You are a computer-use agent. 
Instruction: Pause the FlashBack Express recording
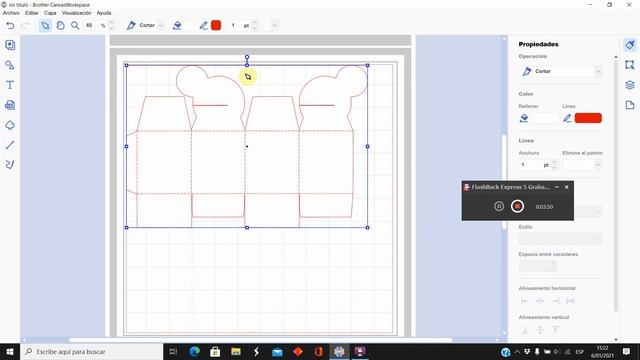pos(499,206)
